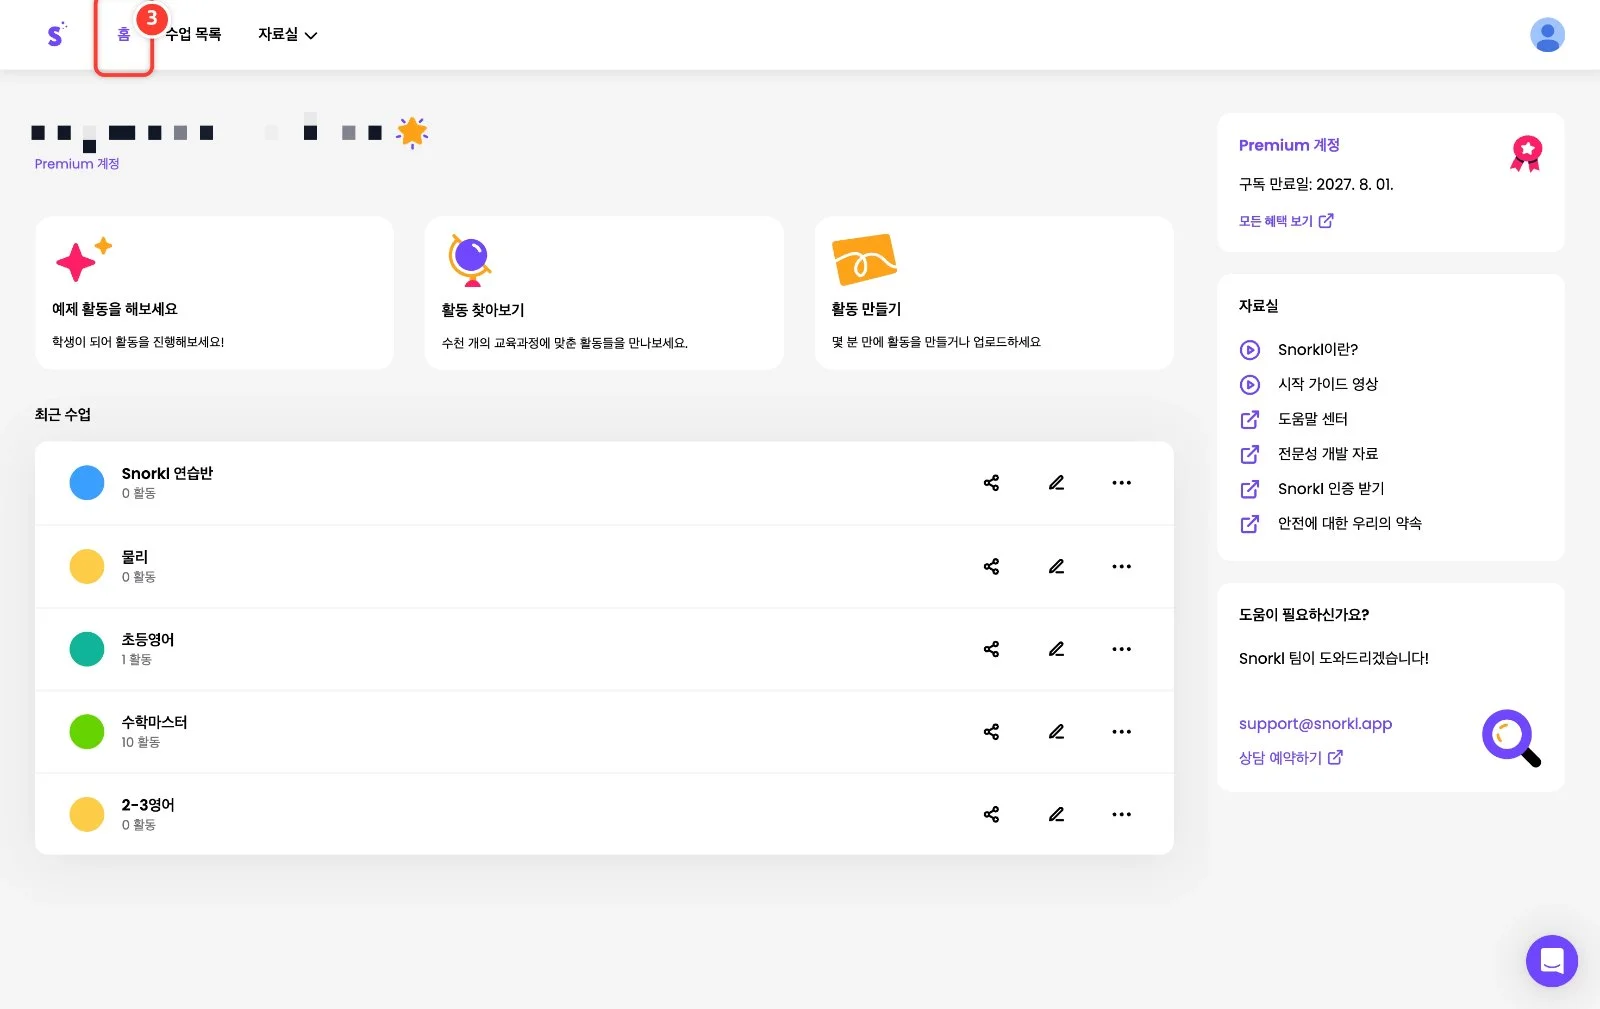Open more options for 2-3영어
The width and height of the screenshot is (1600, 1009).
click(1121, 815)
